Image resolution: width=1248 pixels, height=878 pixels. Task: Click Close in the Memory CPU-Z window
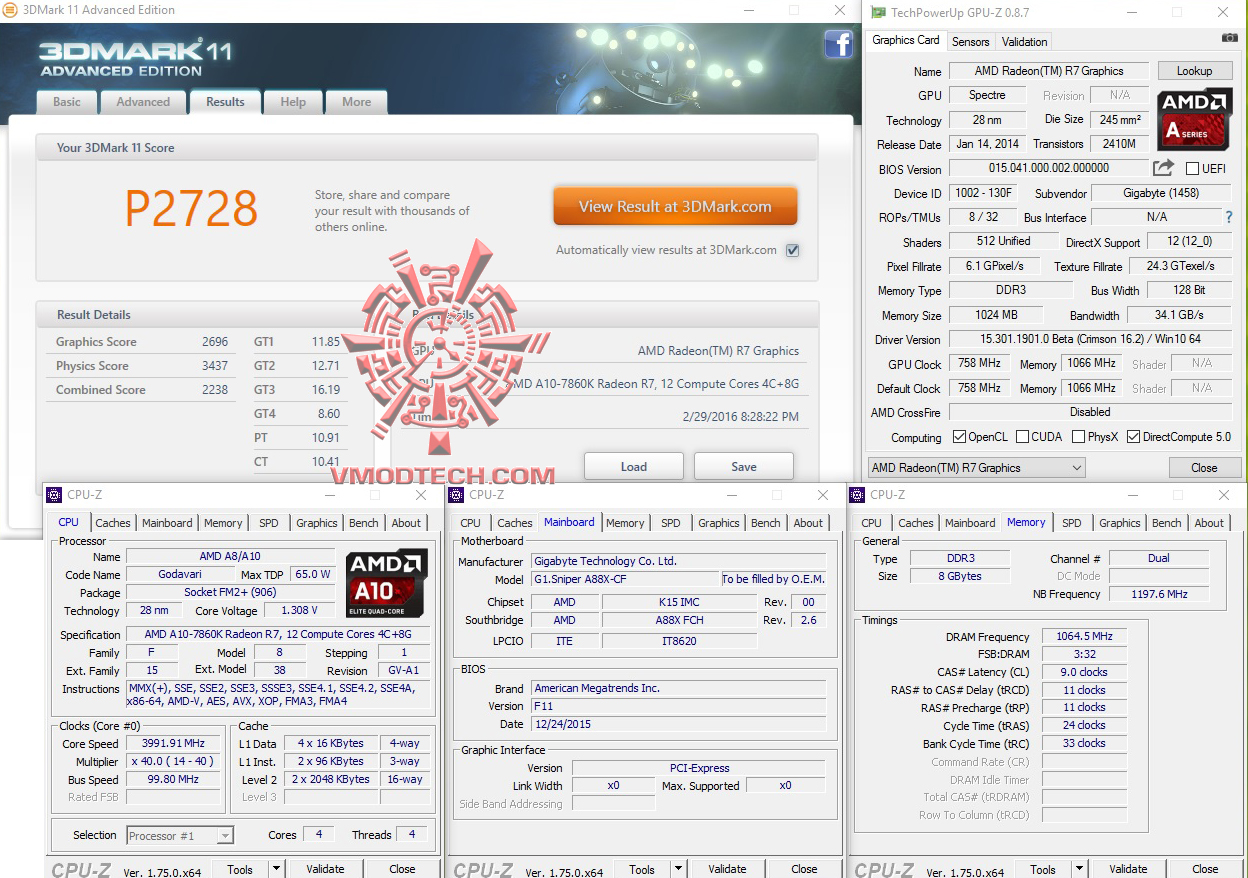(x=1205, y=869)
